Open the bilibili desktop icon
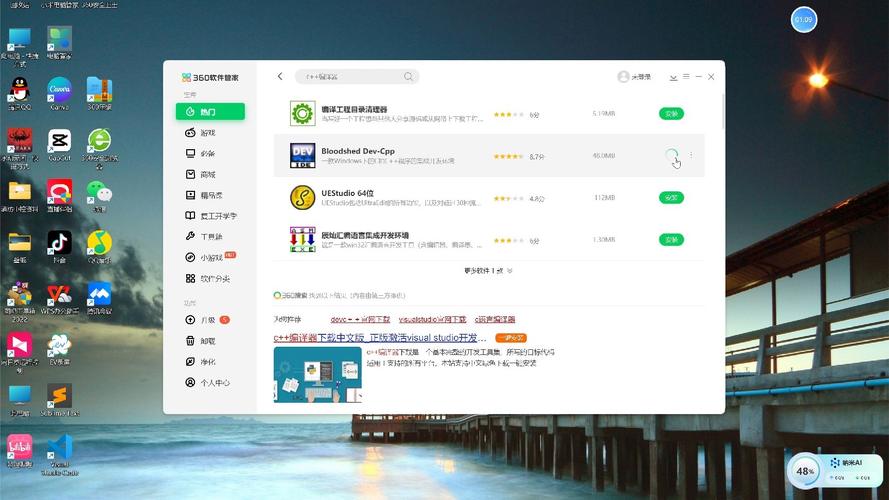This screenshot has width=889, height=500. coord(20,451)
